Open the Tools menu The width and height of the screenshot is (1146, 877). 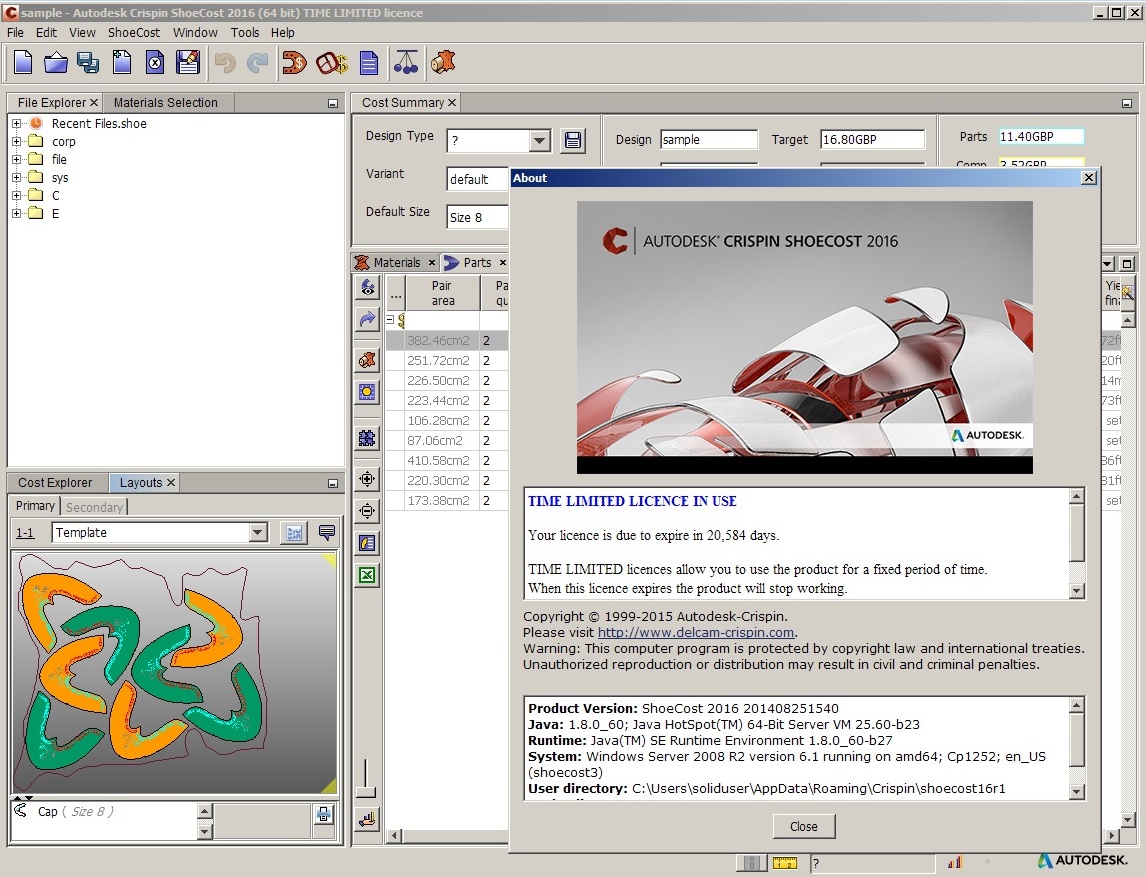pyautogui.click(x=245, y=32)
